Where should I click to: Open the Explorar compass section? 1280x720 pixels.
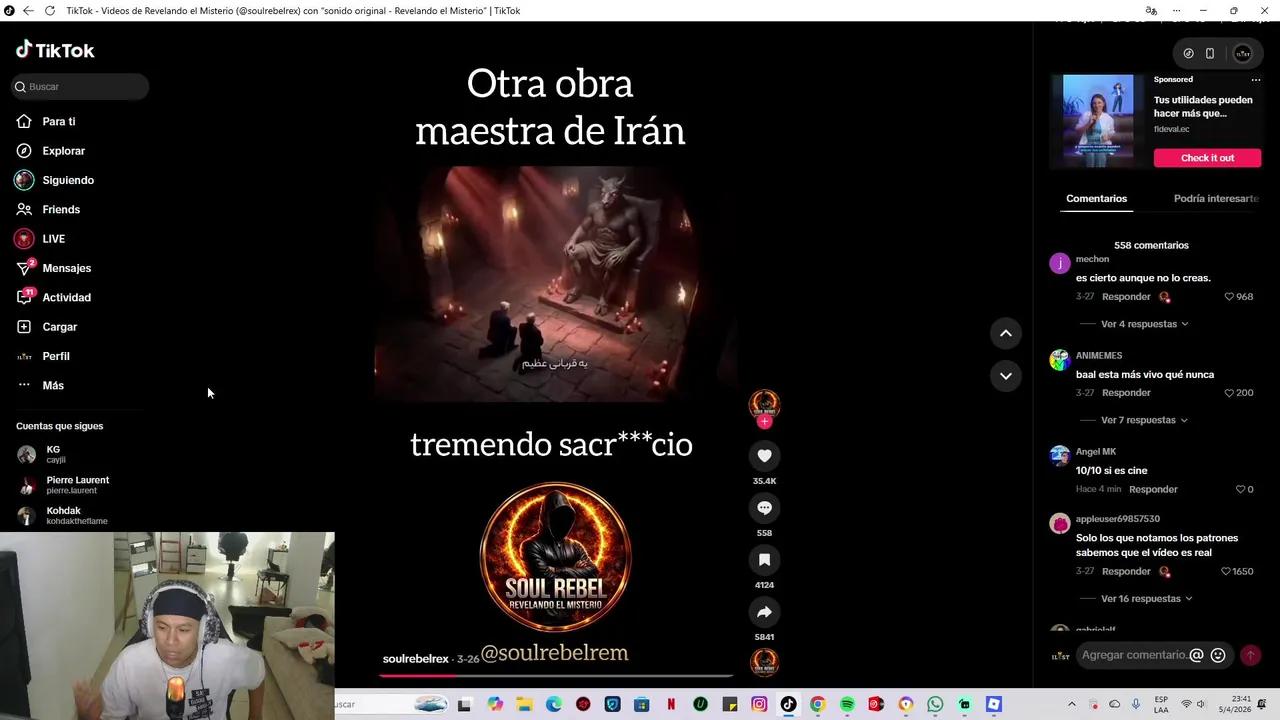pyautogui.click(x=51, y=151)
